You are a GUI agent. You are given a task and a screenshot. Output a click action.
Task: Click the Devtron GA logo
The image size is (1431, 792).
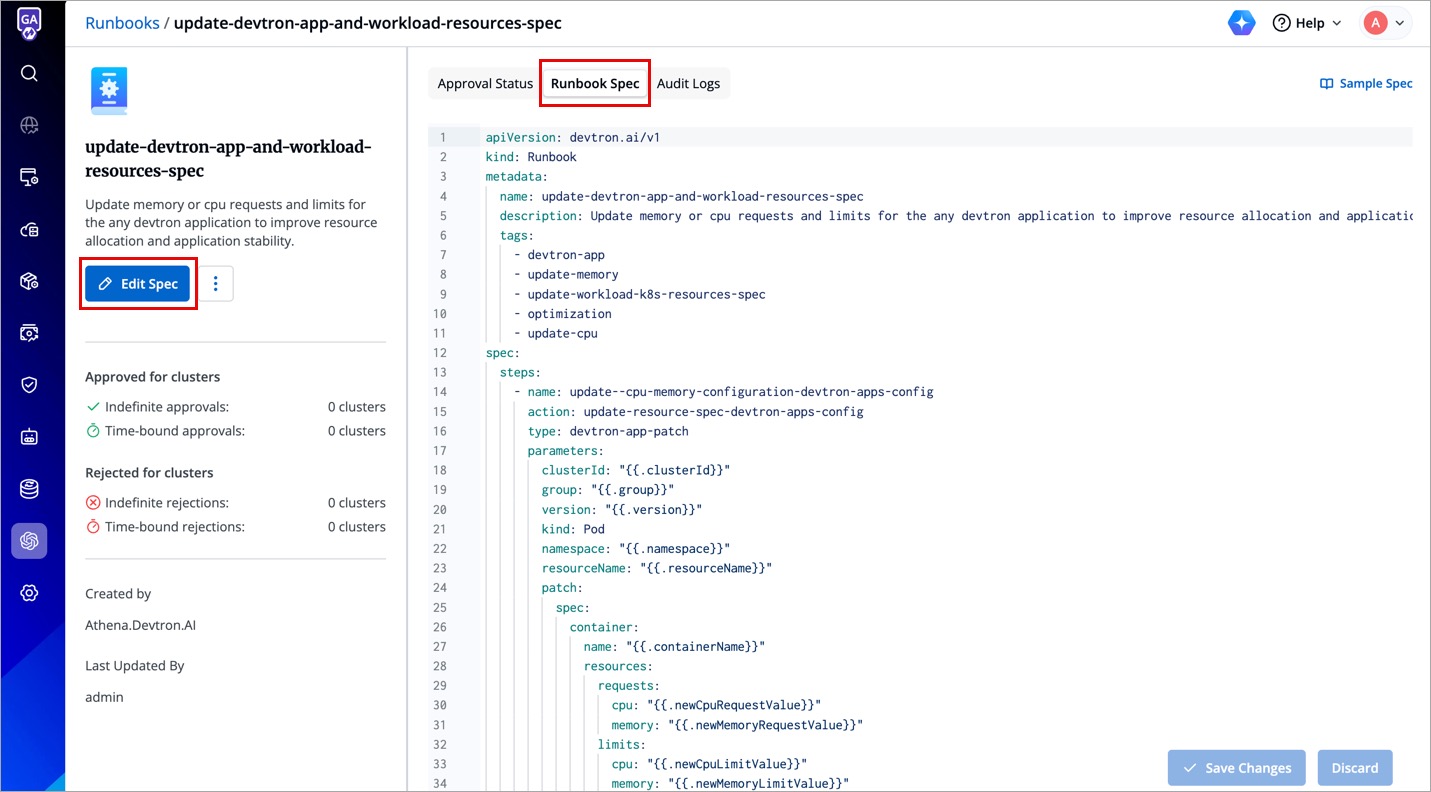coord(29,22)
